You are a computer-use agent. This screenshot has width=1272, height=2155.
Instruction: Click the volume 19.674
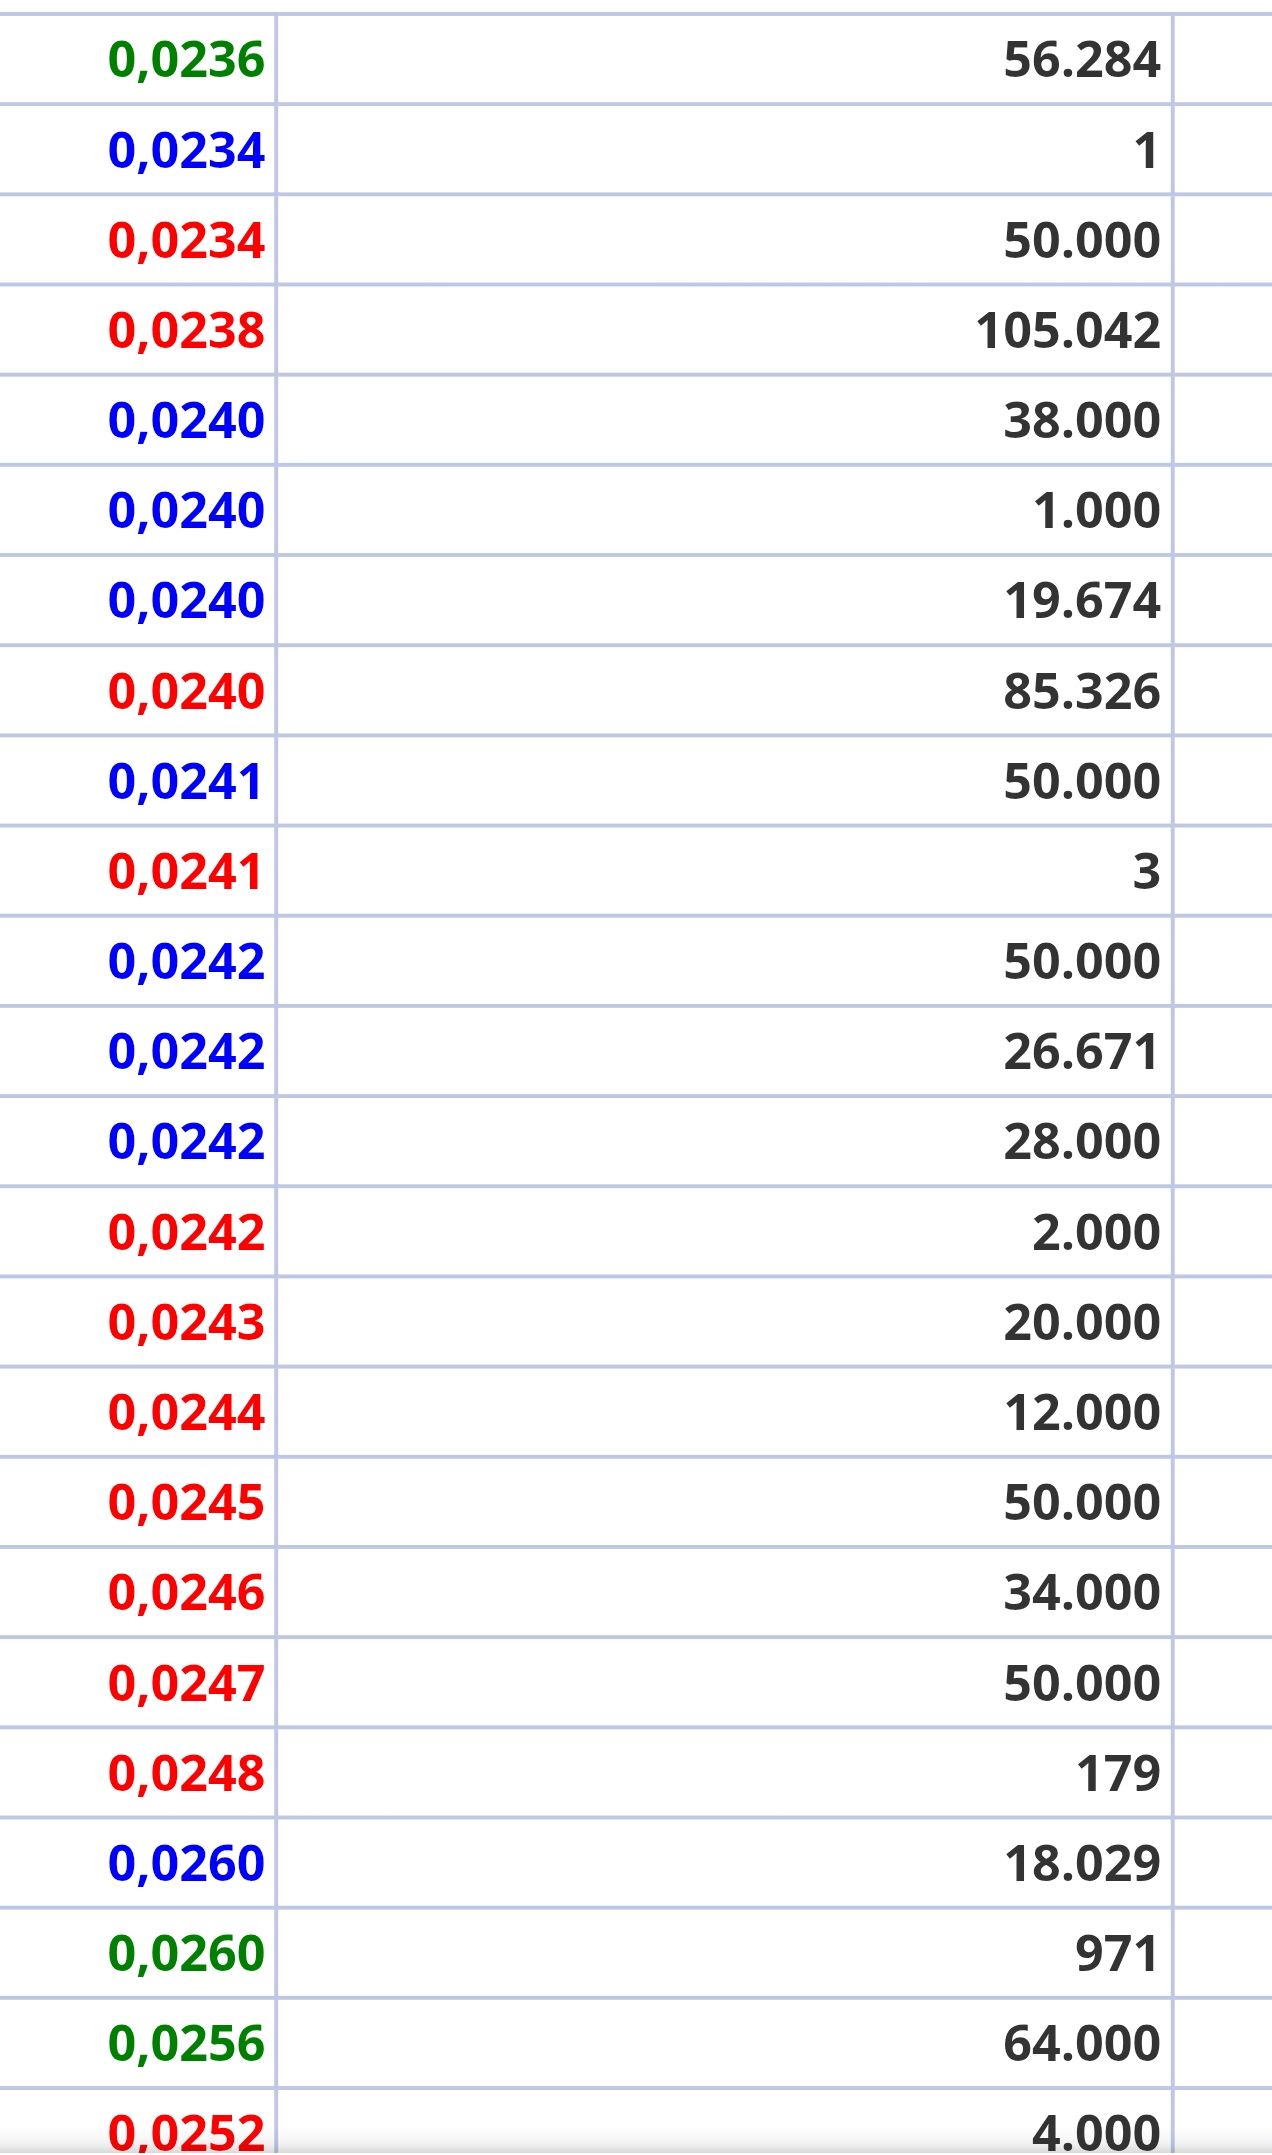pyautogui.click(x=1082, y=601)
